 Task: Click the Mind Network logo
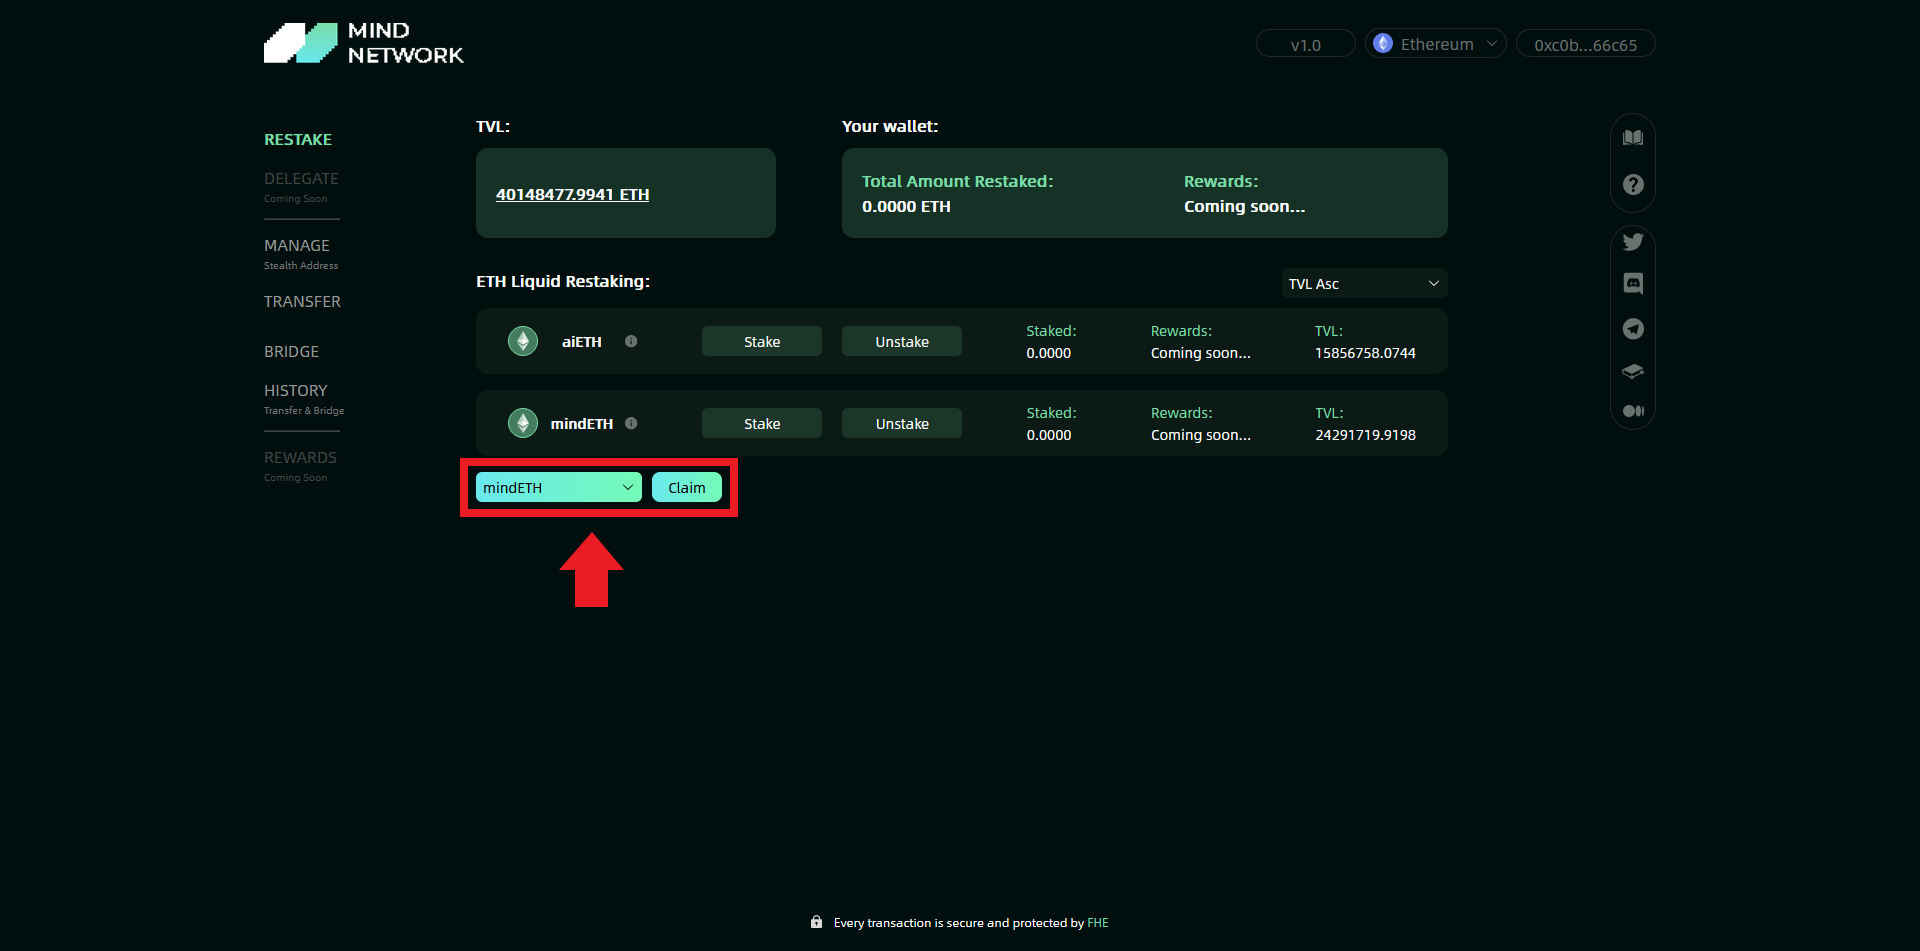tap(364, 44)
